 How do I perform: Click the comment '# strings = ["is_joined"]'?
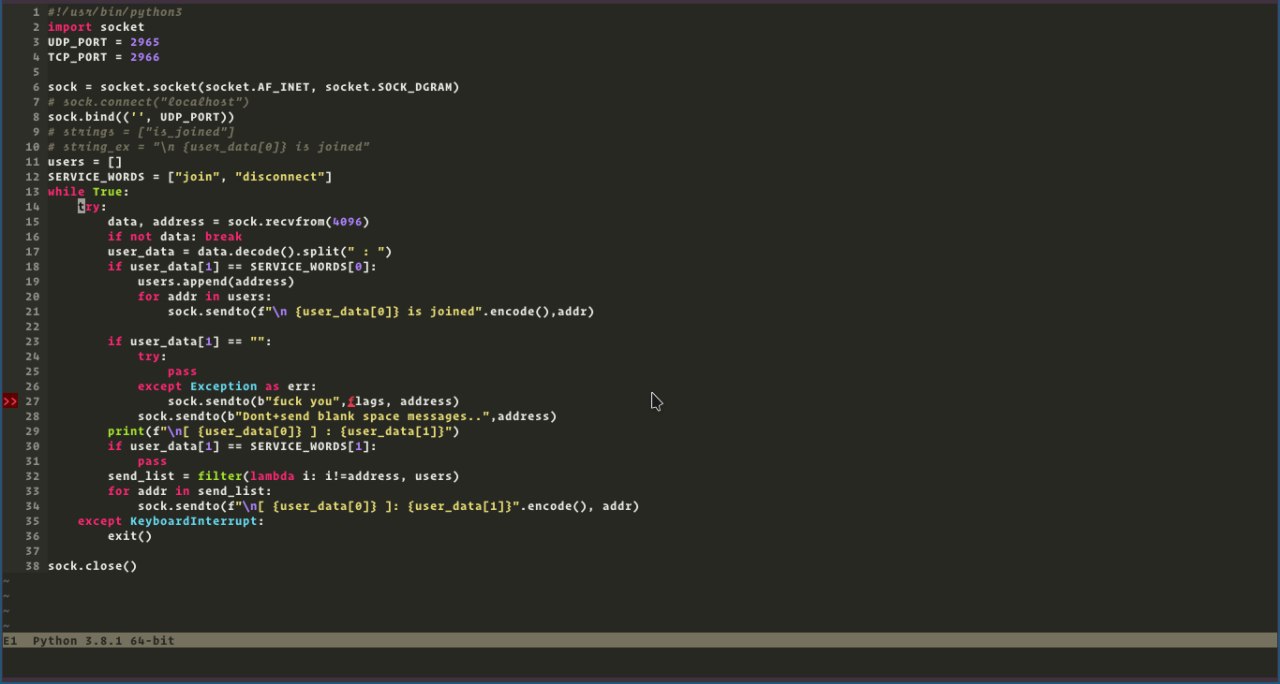[x=141, y=132]
